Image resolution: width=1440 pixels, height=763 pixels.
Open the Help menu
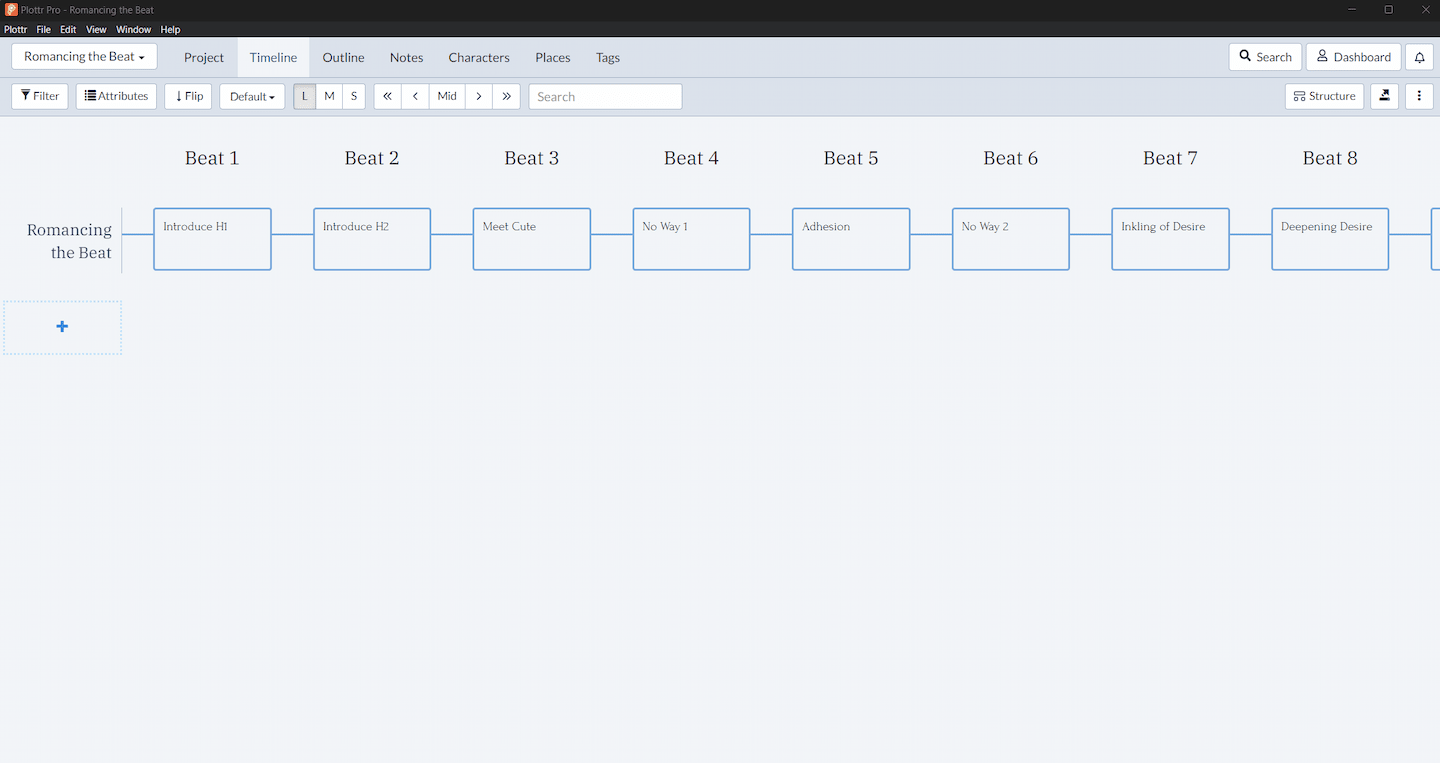[170, 30]
